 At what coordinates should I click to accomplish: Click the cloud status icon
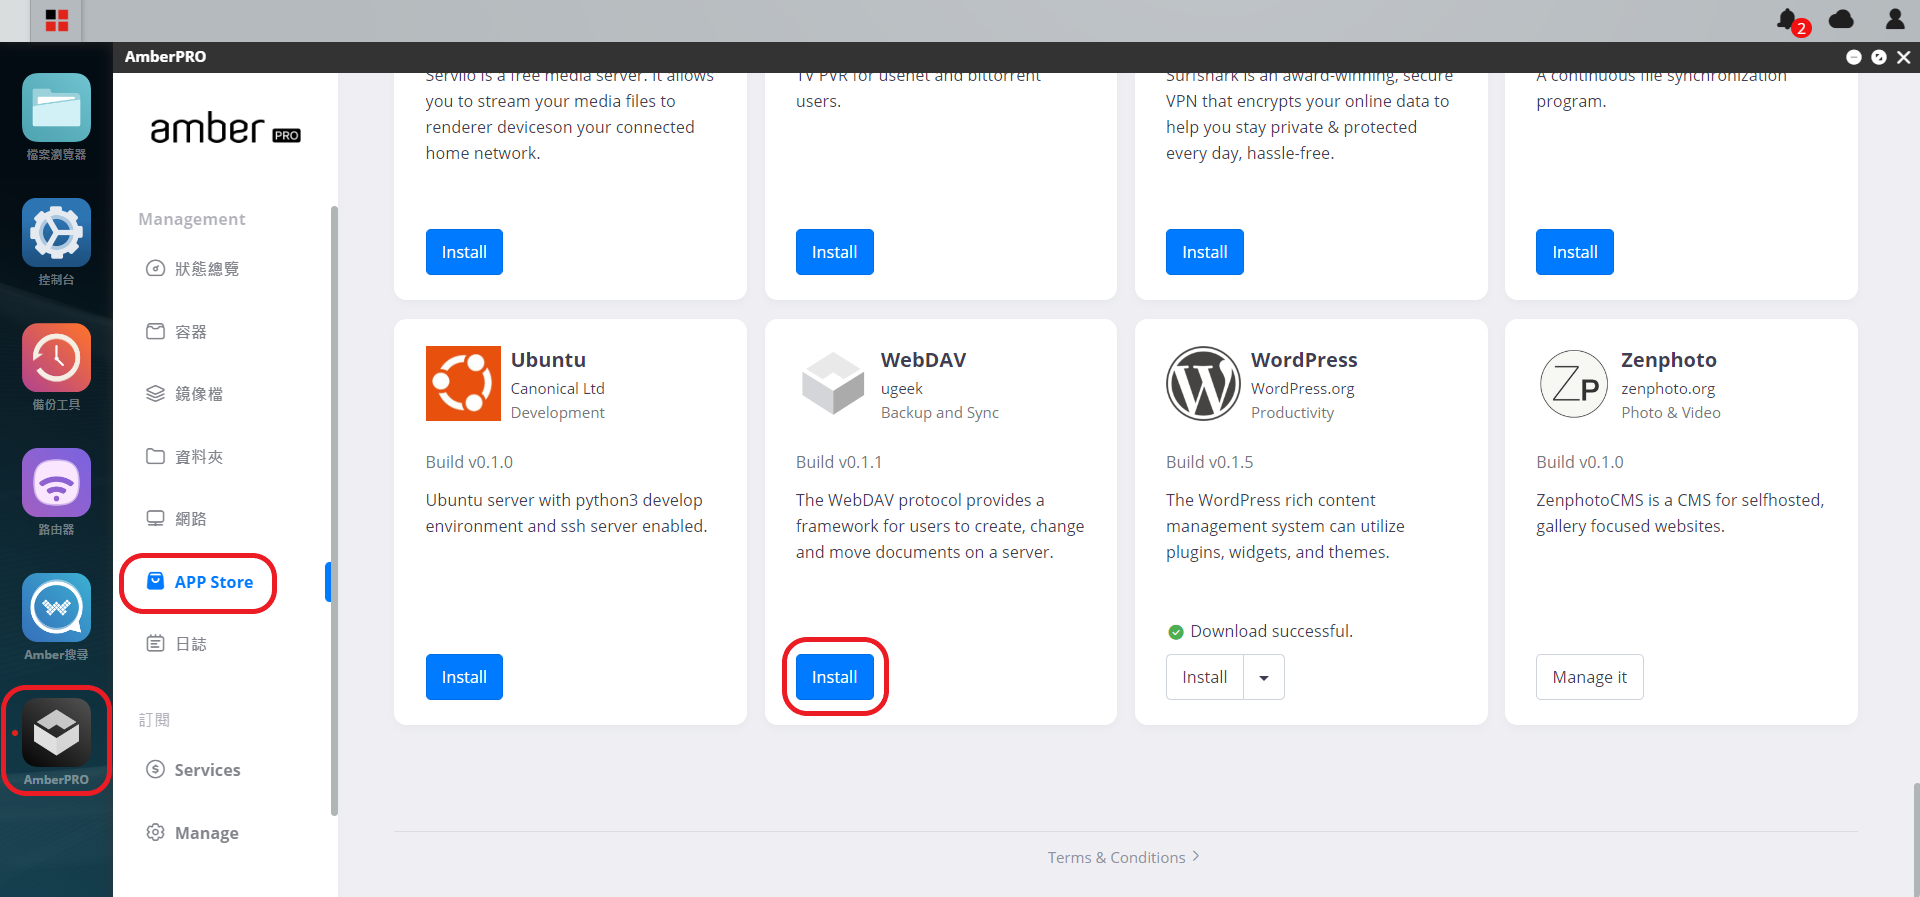1841,19
